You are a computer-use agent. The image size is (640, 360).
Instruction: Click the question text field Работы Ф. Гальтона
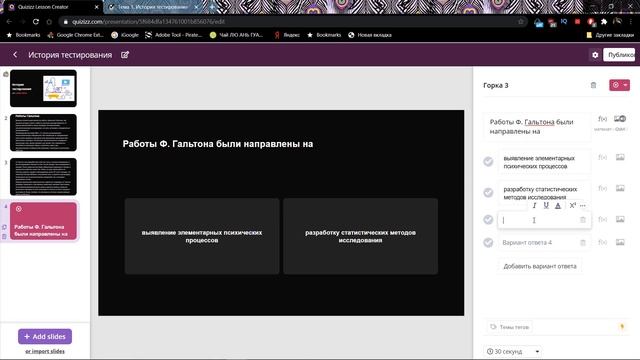(x=537, y=127)
